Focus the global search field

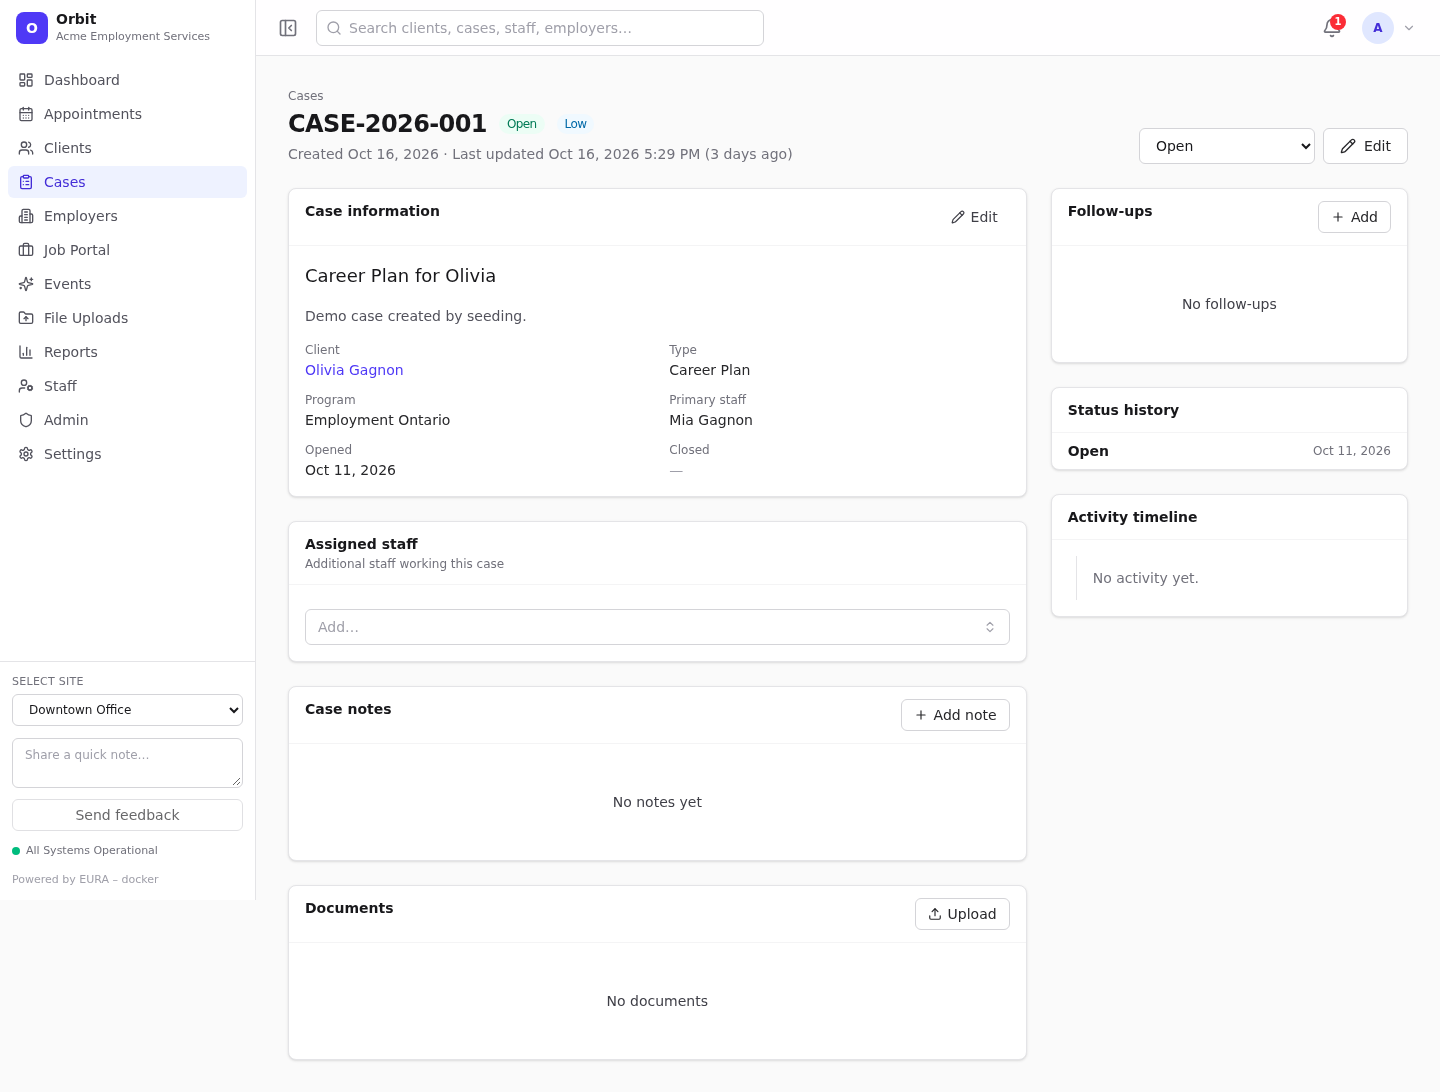click(x=540, y=28)
